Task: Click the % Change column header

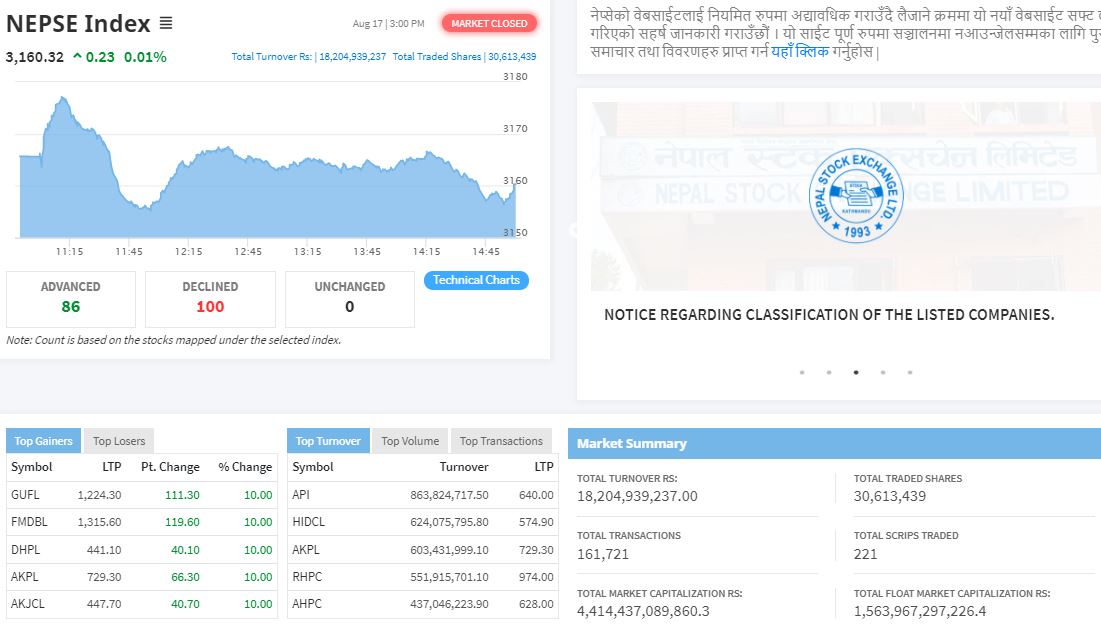Action: [x=245, y=467]
